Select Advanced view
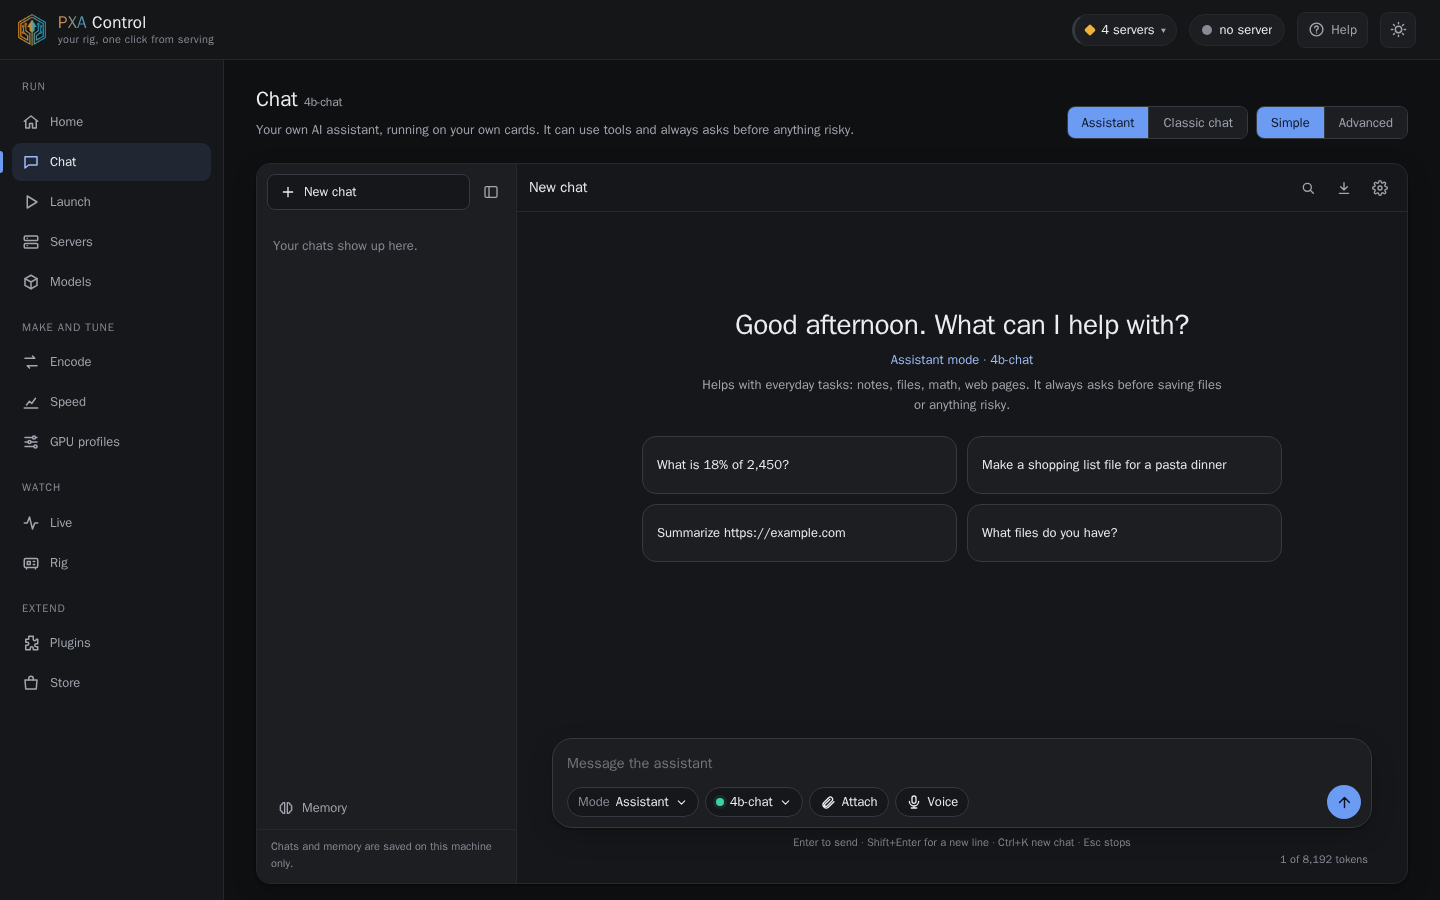This screenshot has height=900, width=1440. (1366, 123)
